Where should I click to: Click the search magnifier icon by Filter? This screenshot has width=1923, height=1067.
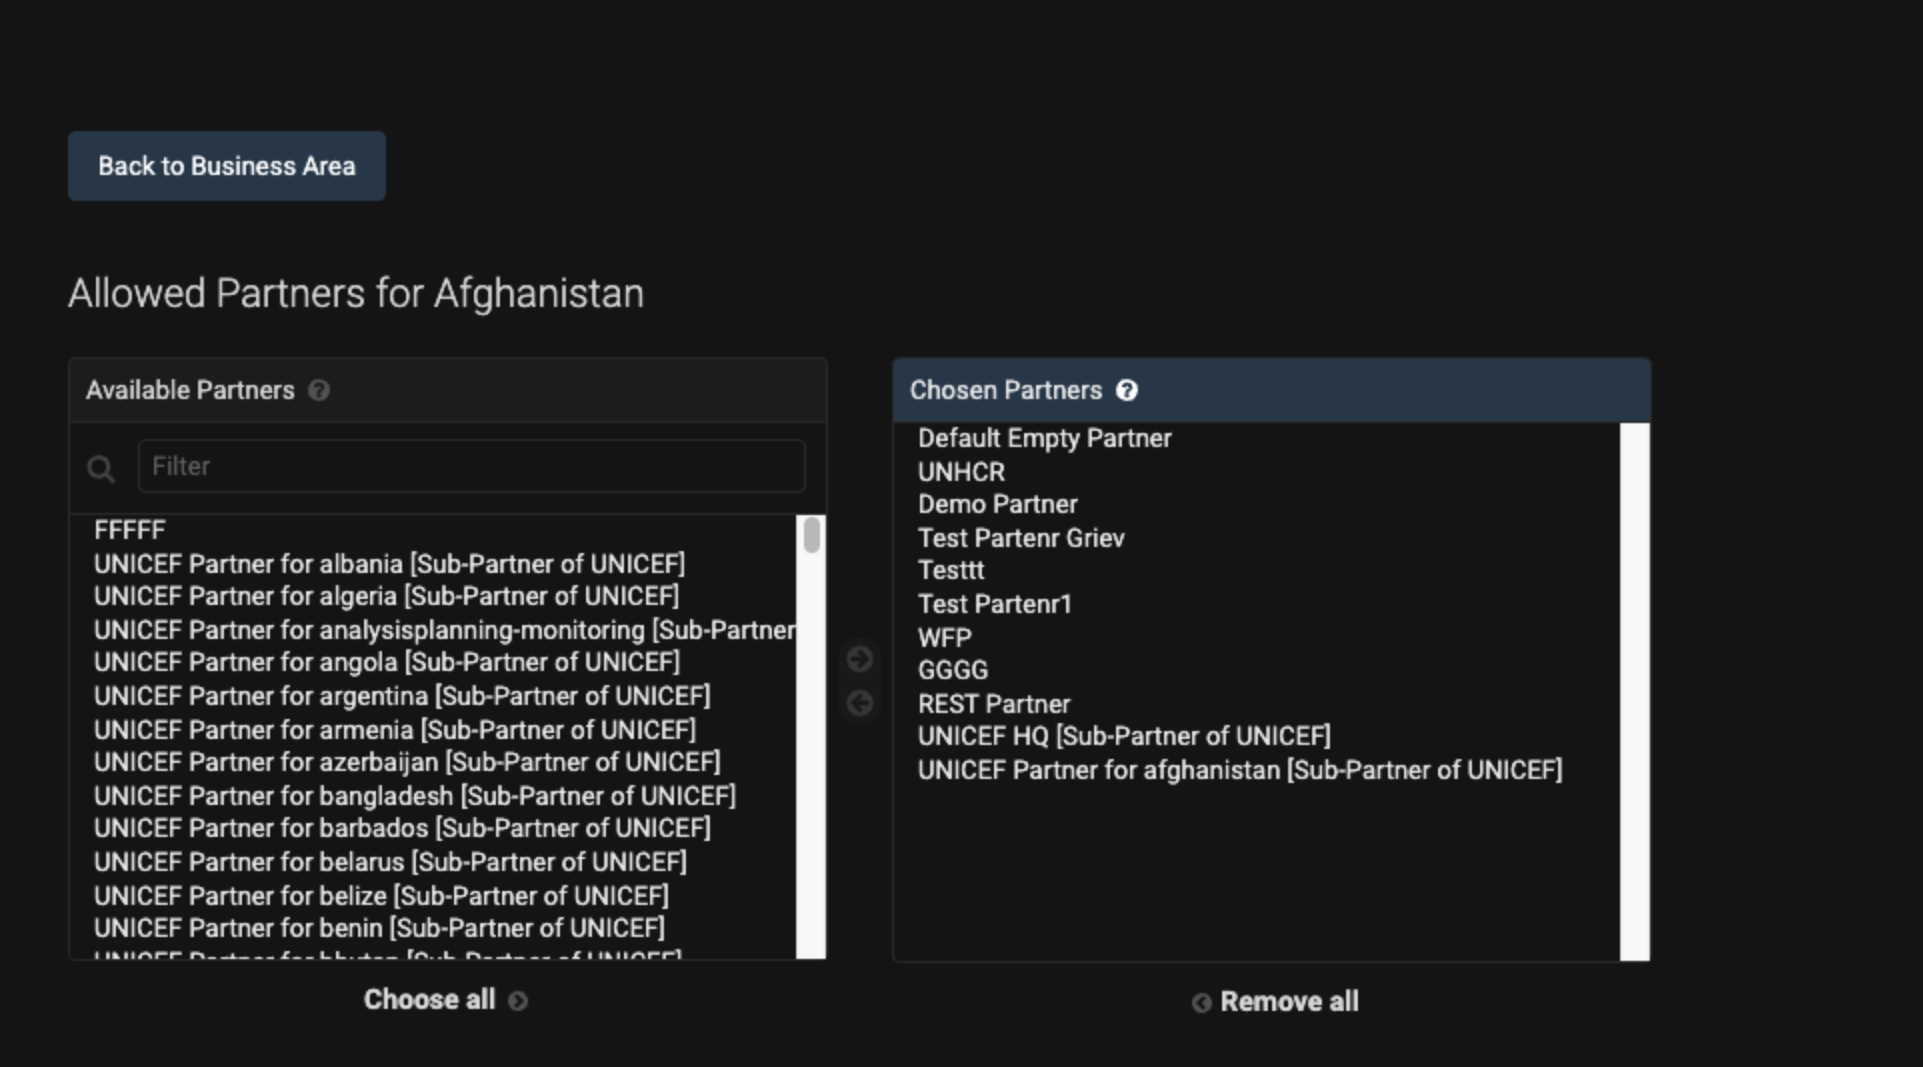(x=101, y=468)
